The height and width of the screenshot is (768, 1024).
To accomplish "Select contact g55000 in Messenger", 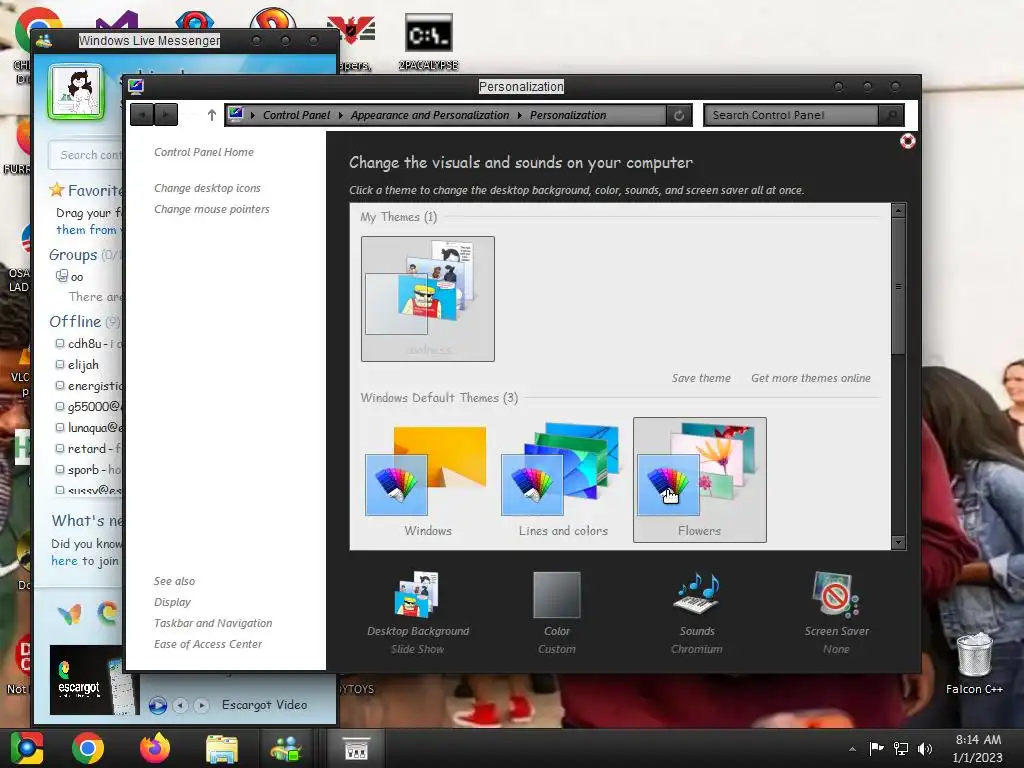I will pos(89,406).
